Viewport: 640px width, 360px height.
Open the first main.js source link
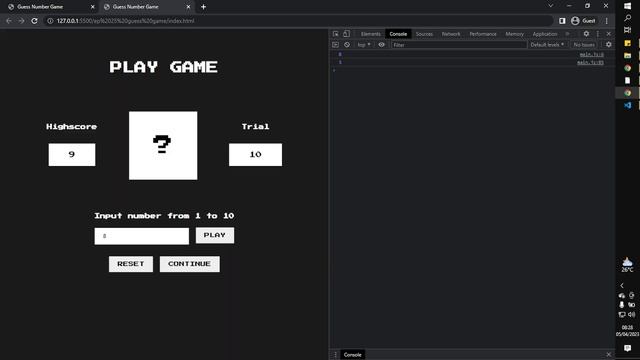(592, 54)
